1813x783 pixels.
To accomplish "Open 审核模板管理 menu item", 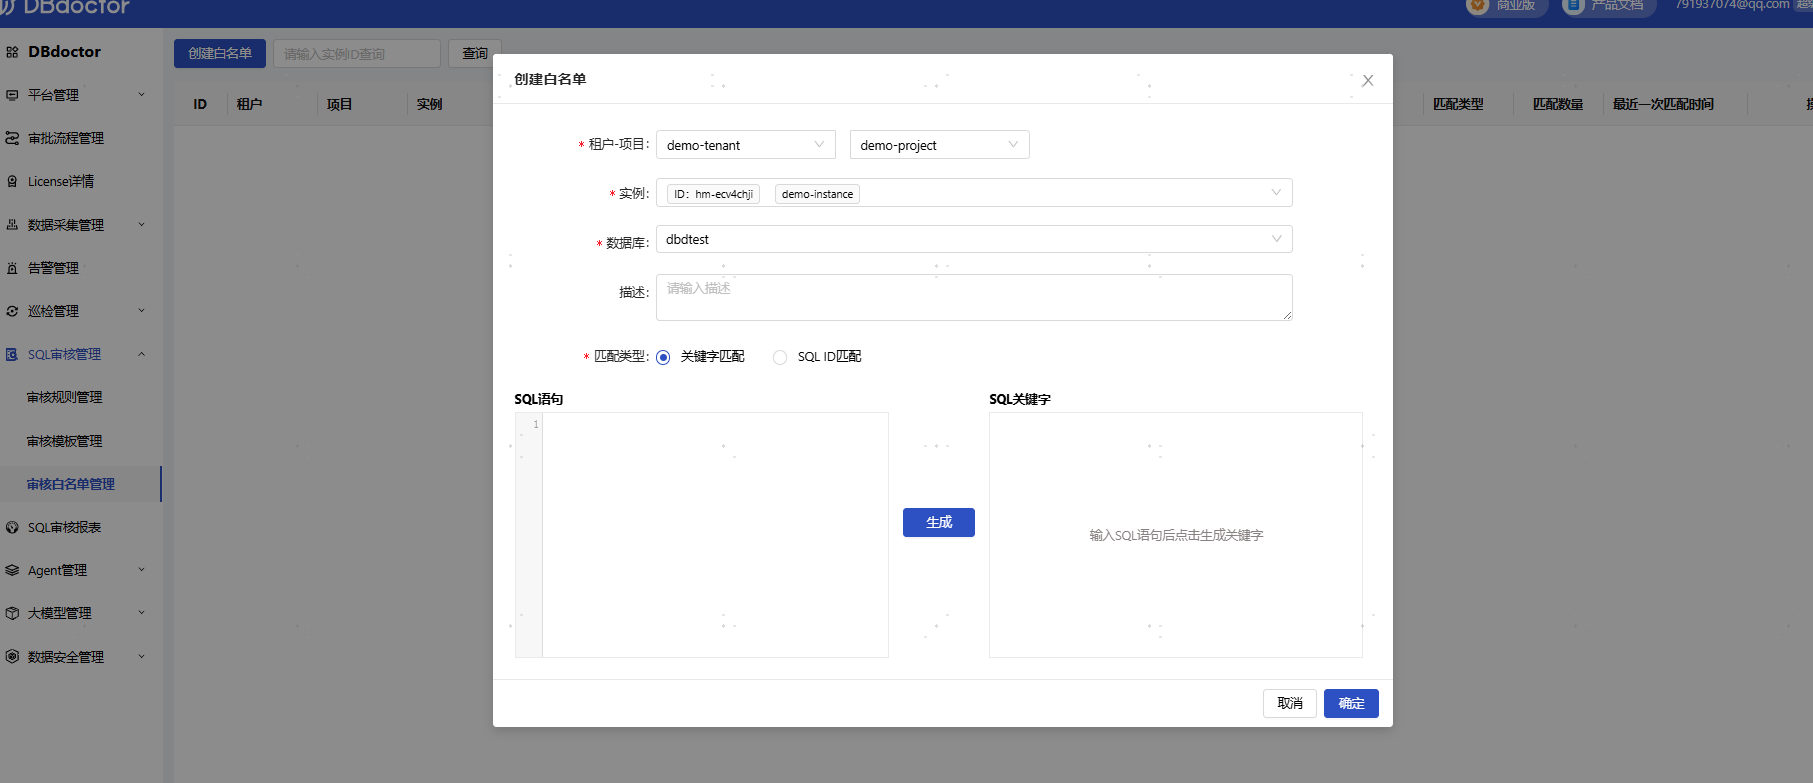I will [65, 441].
